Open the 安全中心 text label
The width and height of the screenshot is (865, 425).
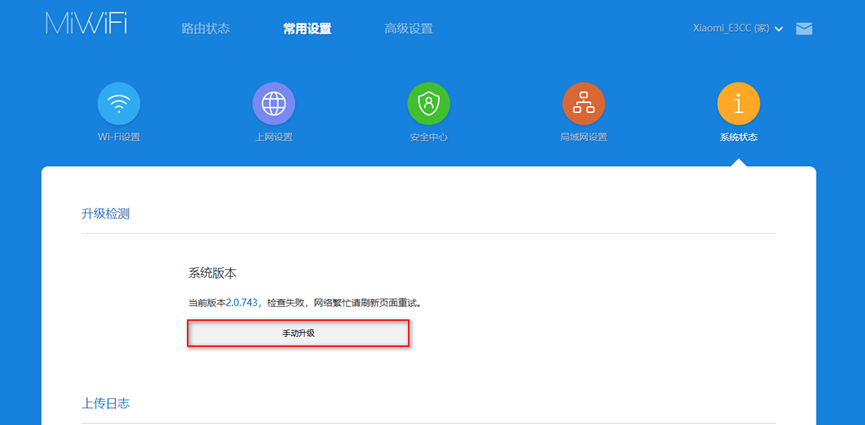(x=428, y=137)
